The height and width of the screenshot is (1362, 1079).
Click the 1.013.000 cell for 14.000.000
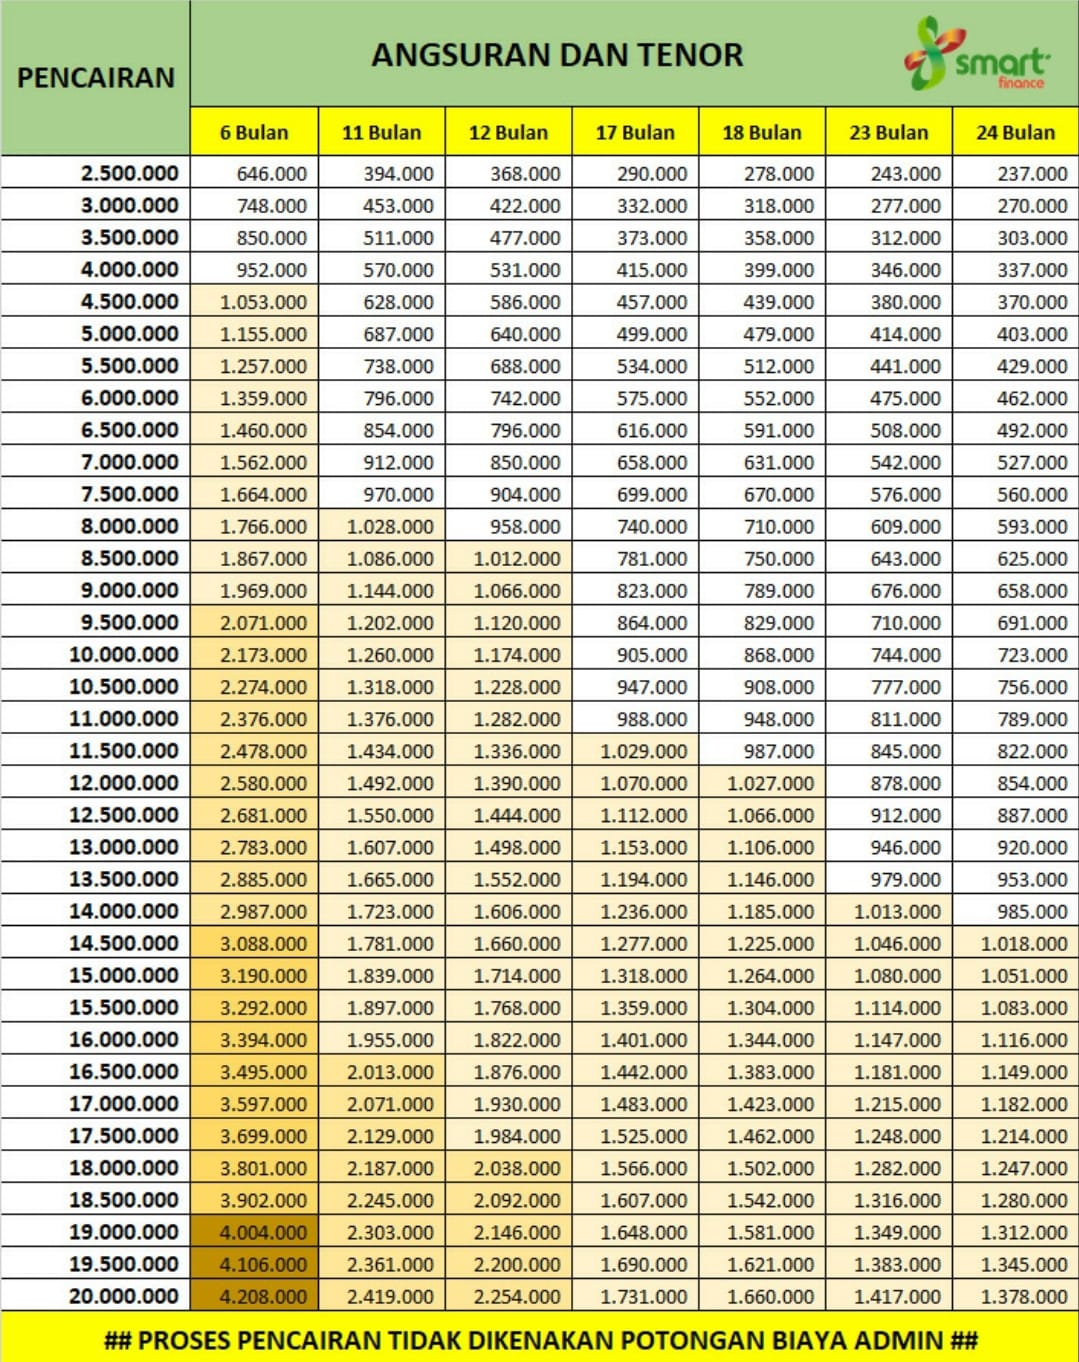[x=889, y=911]
